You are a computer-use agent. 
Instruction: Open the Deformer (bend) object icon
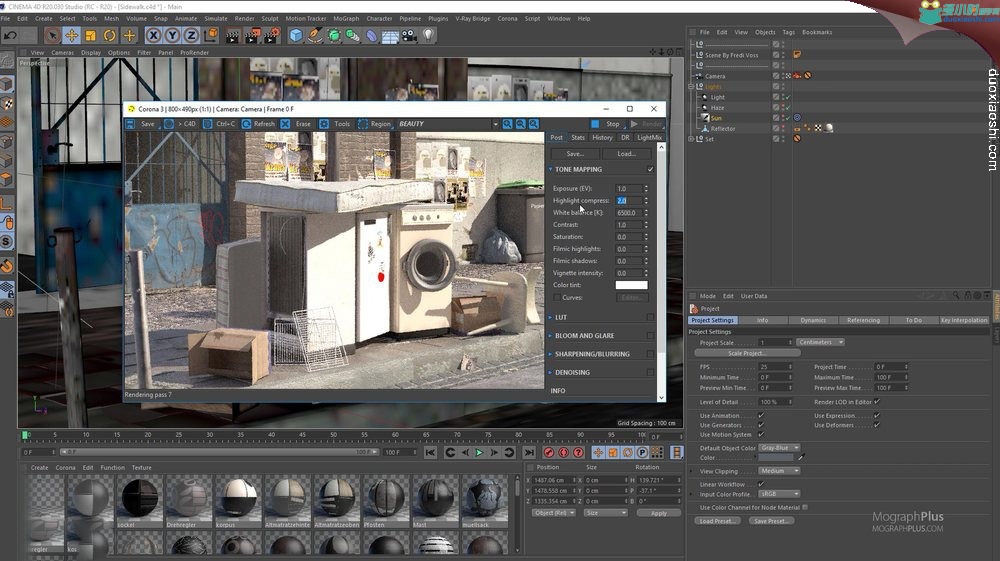371,36
